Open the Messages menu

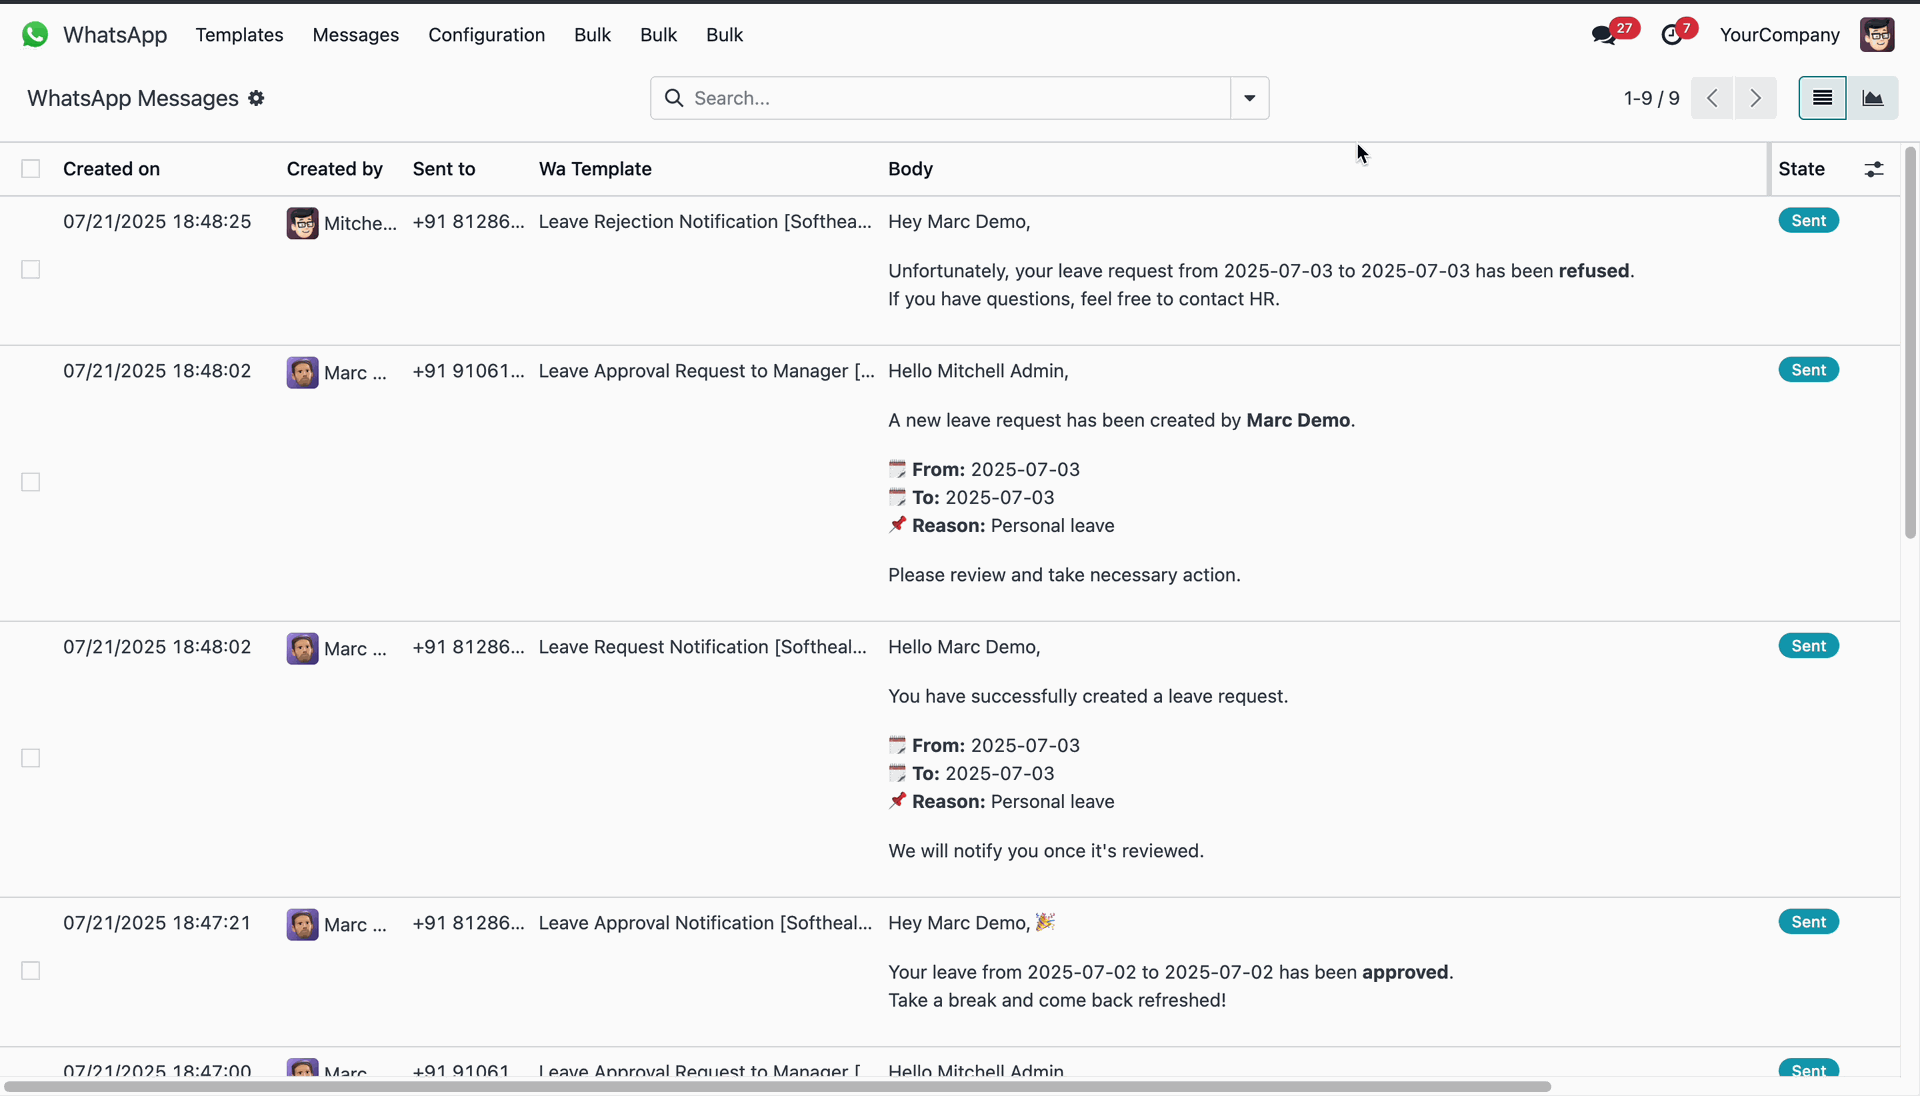(x=355, y=35)
